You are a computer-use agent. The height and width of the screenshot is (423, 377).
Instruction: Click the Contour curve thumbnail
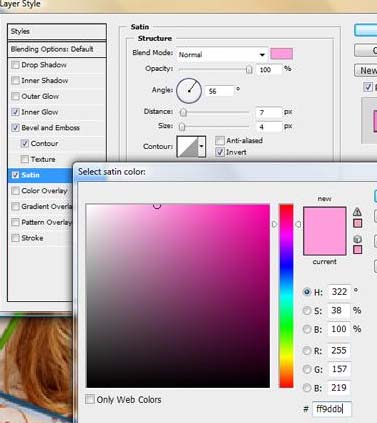[188, 146]
